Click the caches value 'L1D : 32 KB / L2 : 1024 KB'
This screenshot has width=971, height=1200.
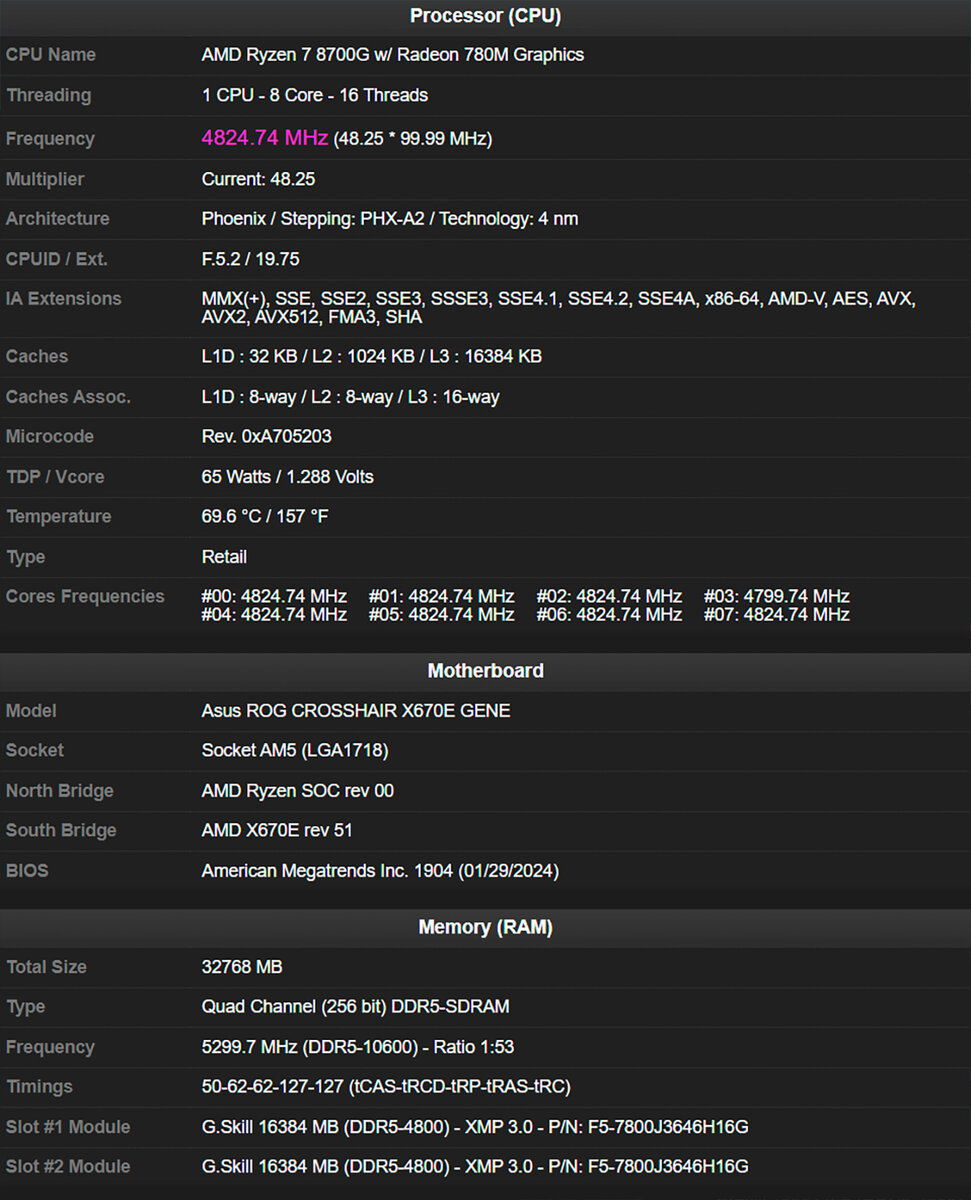click(372, 356)
